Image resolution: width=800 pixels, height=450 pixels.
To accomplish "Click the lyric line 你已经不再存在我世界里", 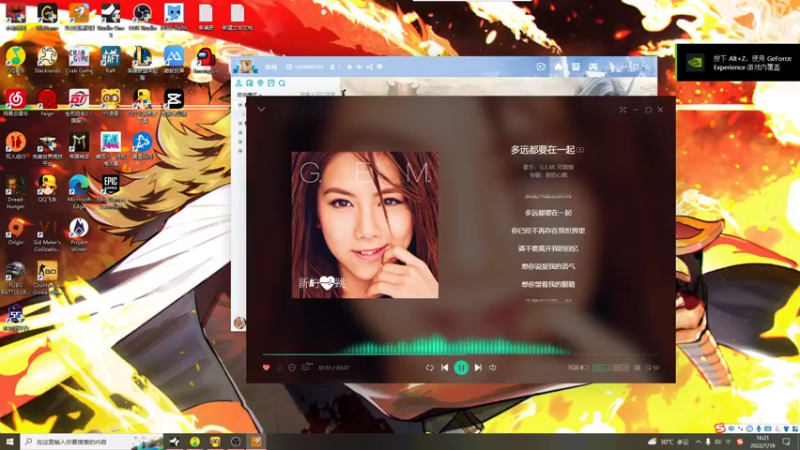I will 548,231.
